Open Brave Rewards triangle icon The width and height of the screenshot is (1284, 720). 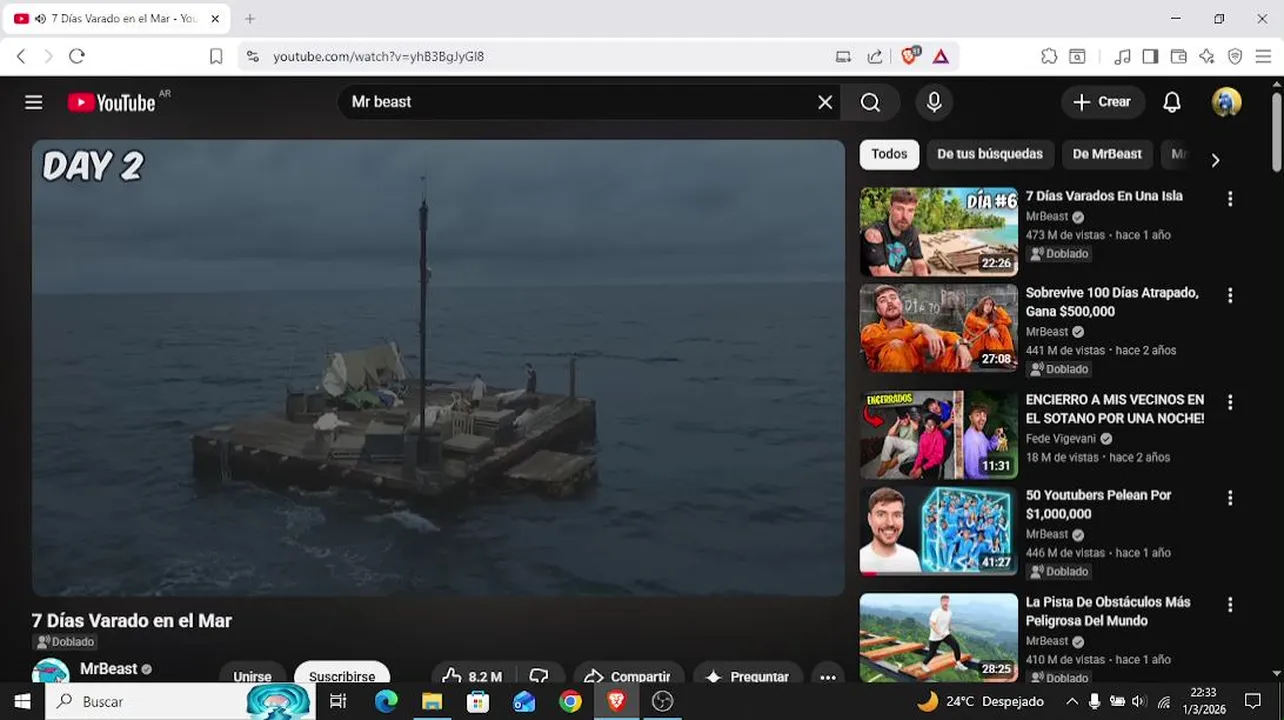point(941,57)
